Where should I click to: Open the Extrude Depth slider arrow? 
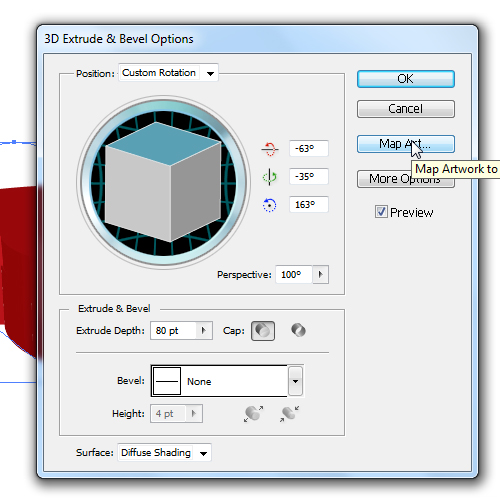pos(204,331)
